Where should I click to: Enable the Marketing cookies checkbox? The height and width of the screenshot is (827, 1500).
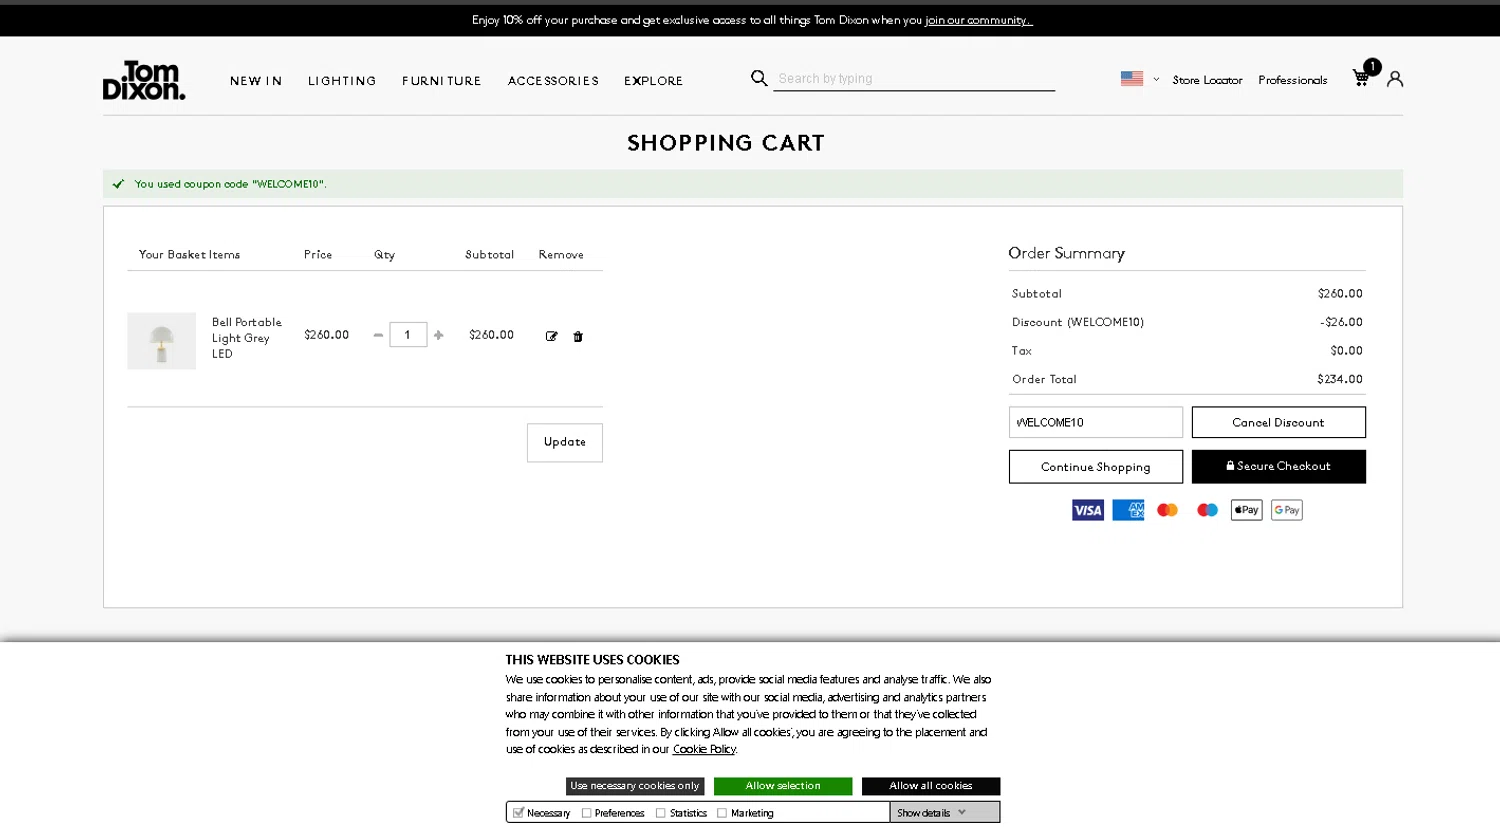(722, 813)
